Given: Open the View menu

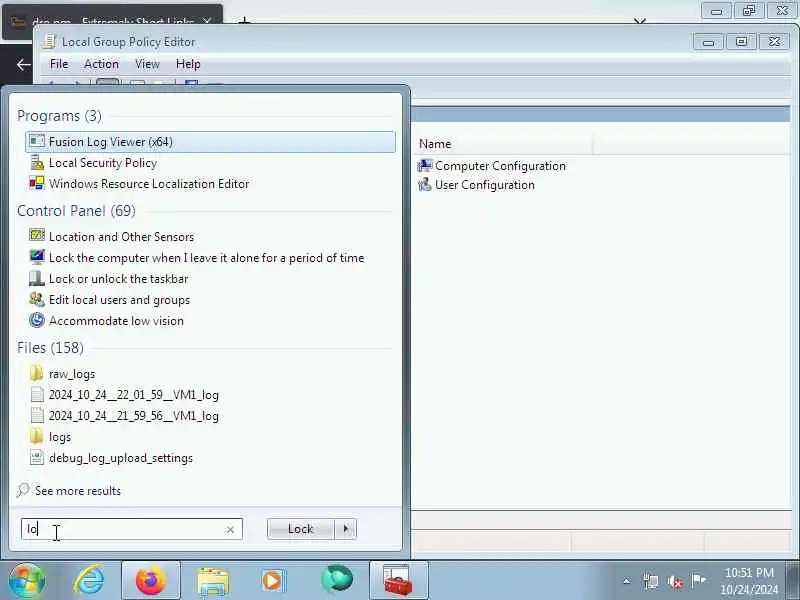Looking at the screenshot, I should (147, 64).
